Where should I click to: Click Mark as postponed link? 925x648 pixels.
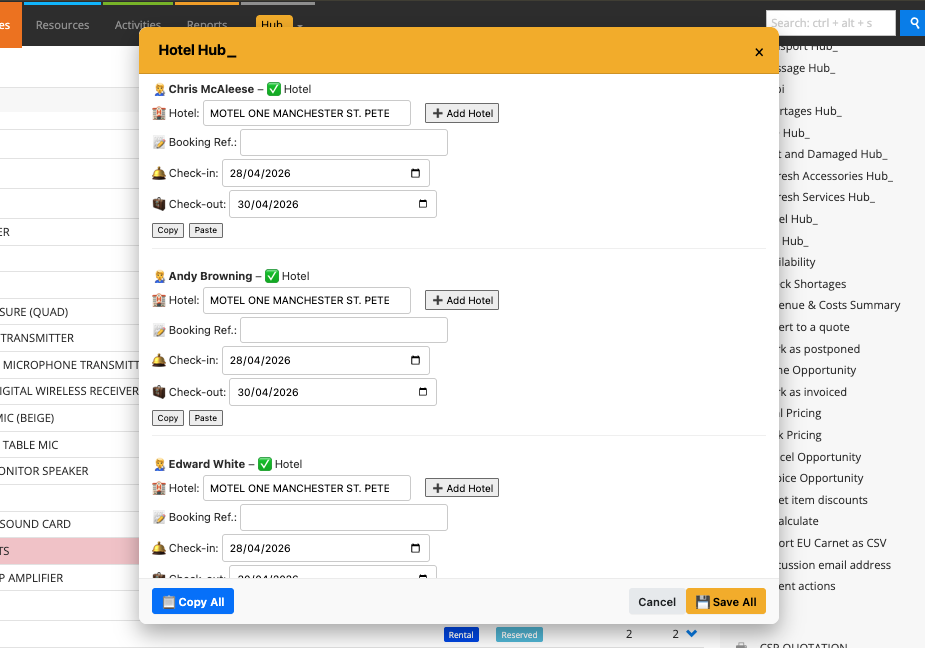point(819,349)
